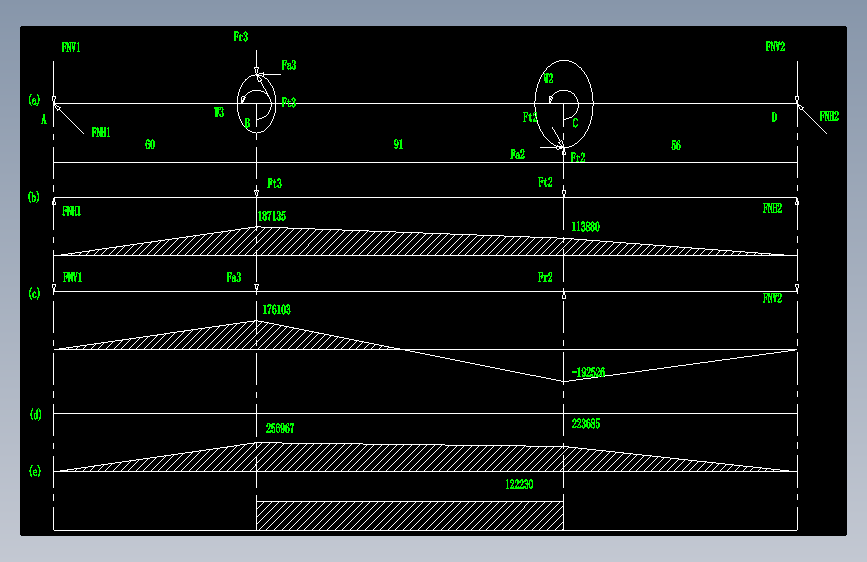Viewport: 867px width, 562px height.
Task: Select dimension value 56
Action: (x=676, y=145)
